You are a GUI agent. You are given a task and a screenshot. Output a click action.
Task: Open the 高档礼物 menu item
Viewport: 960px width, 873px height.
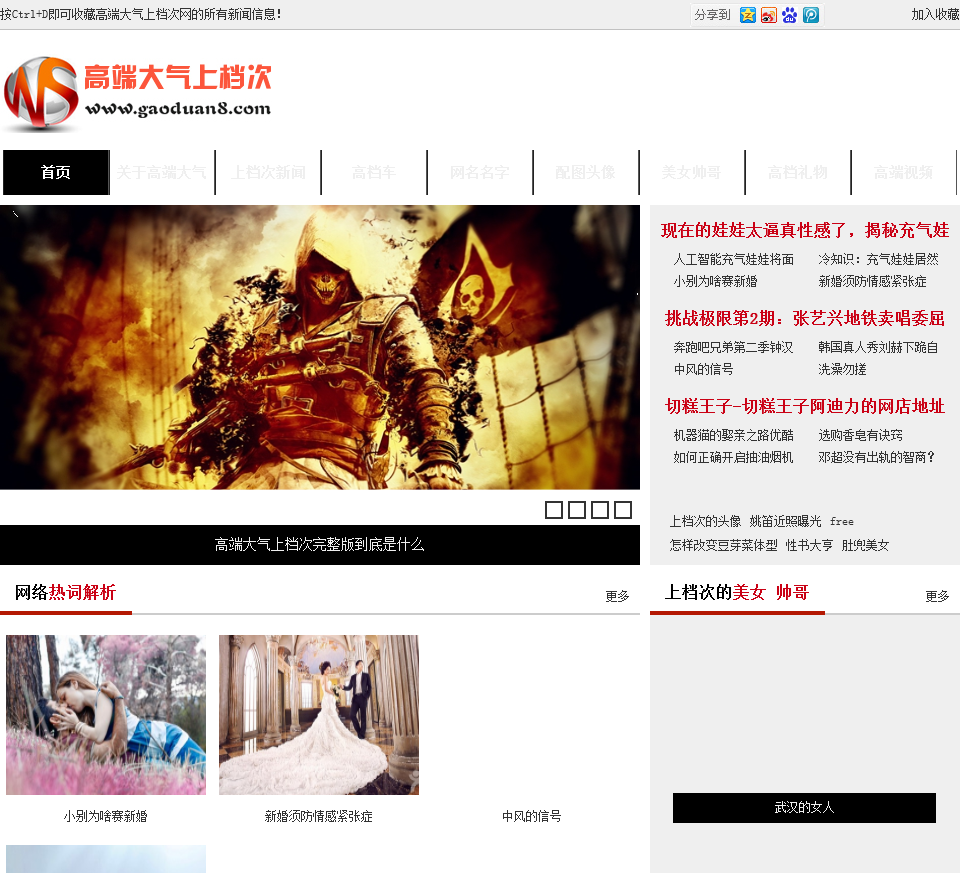click(798, 172)
